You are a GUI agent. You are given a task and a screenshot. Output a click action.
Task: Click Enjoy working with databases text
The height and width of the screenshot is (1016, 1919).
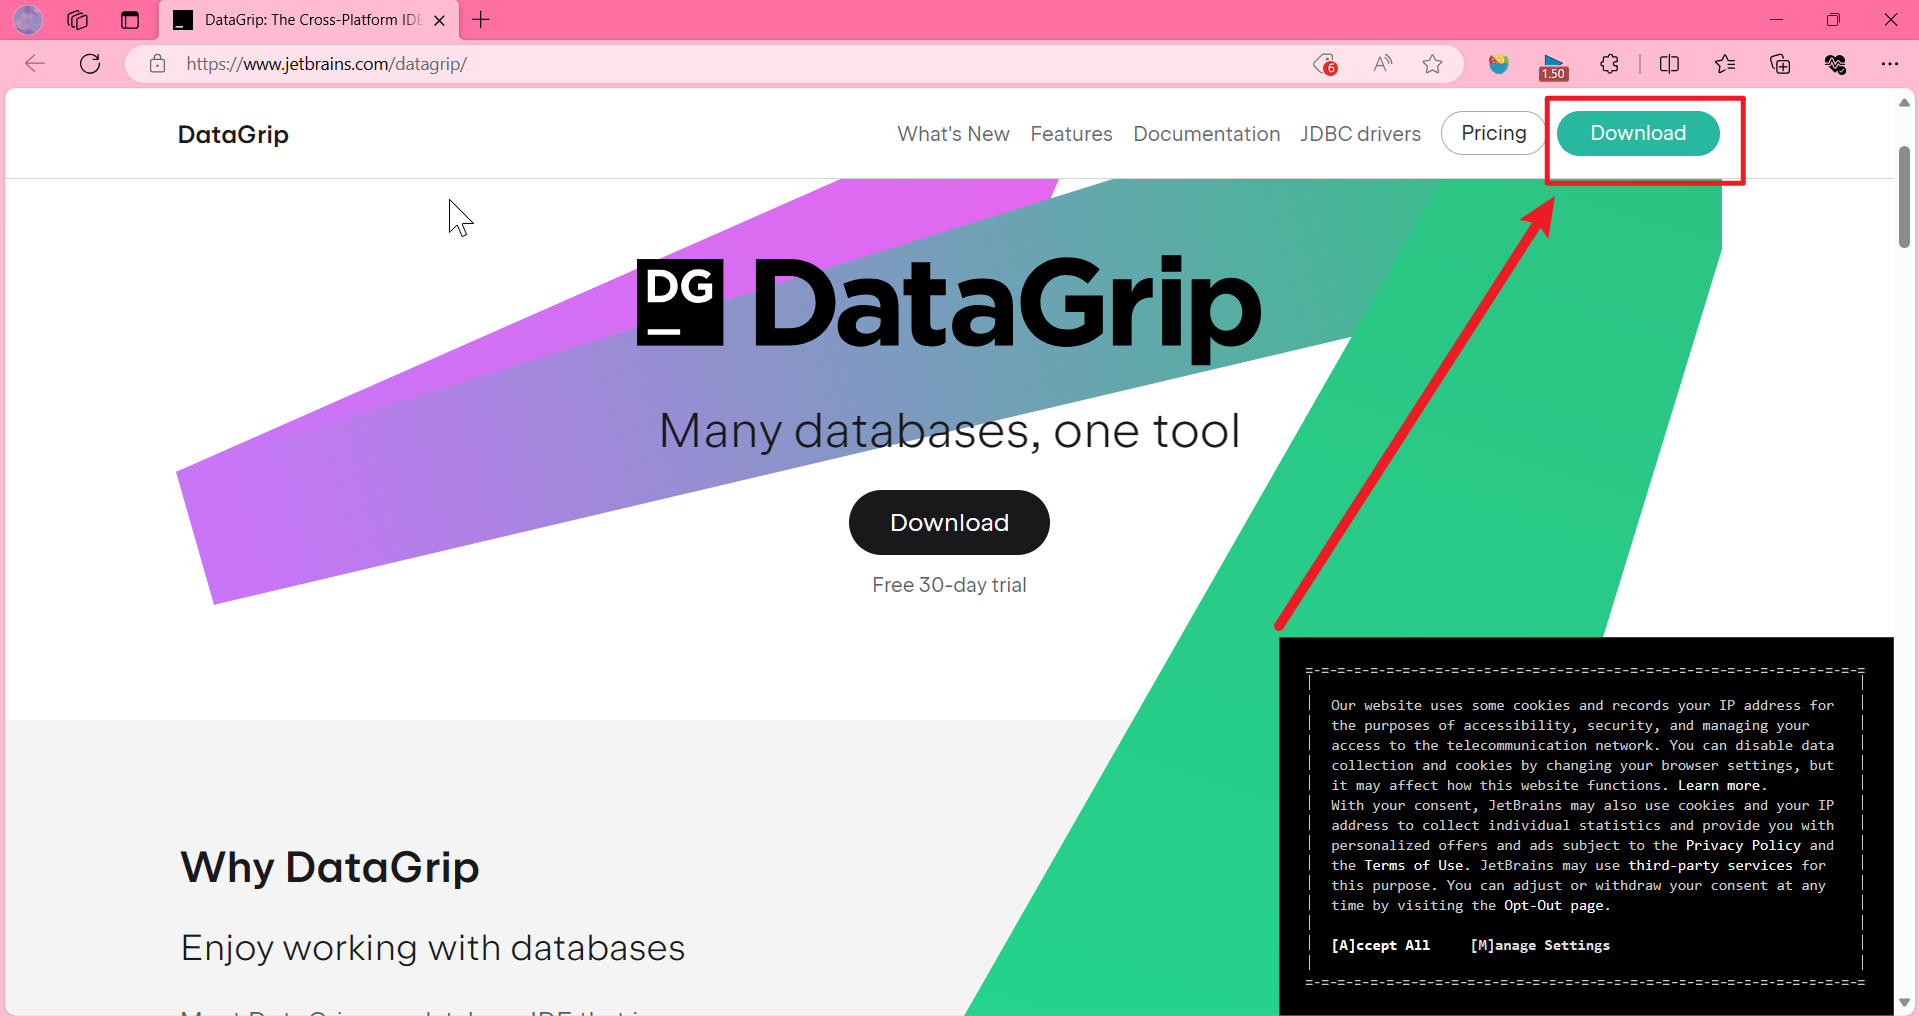[x=433, y=948]
